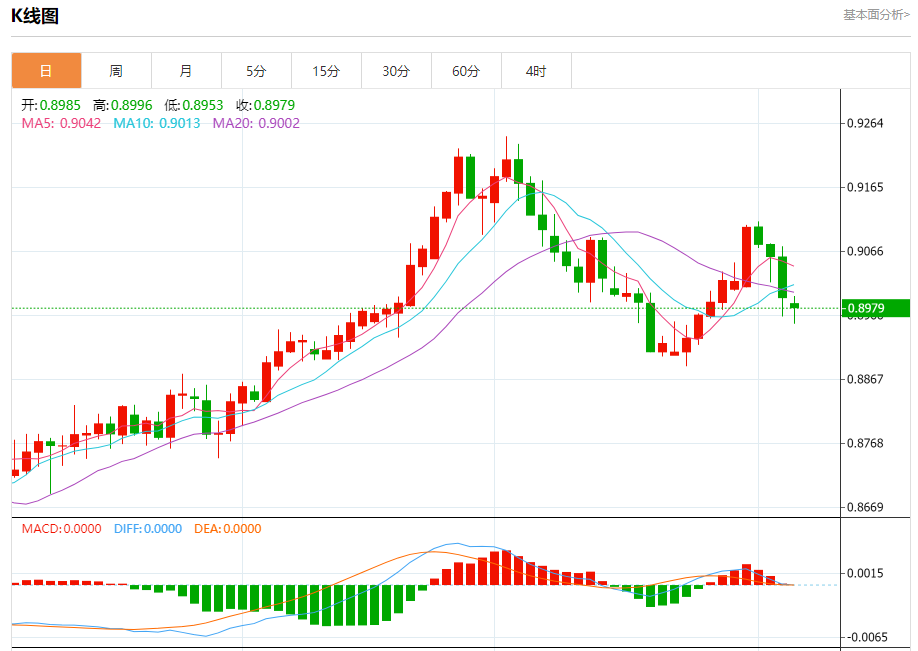Click the DEA:0.0000 indicator label
918x651 pixels.
(x=228, y=529)
